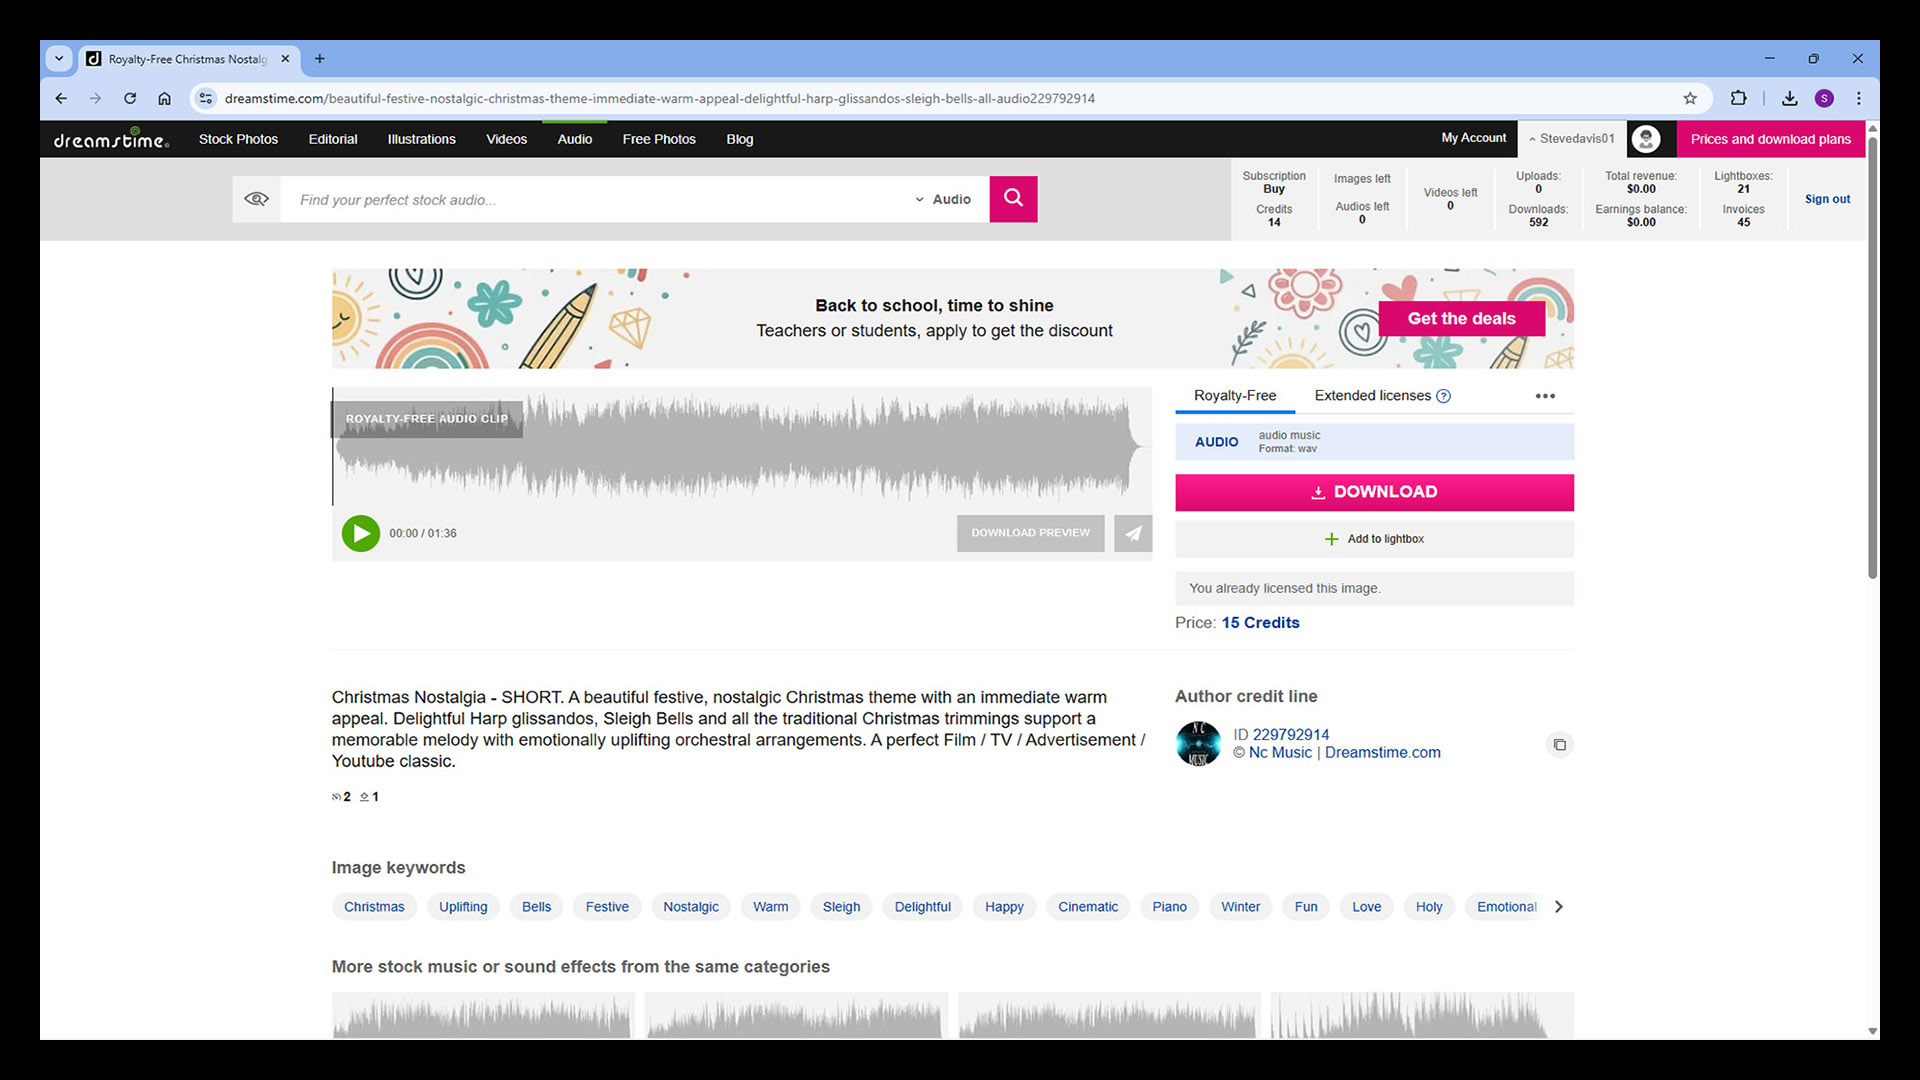
Task: Open the Videos menu item
Action: (506, 139)
